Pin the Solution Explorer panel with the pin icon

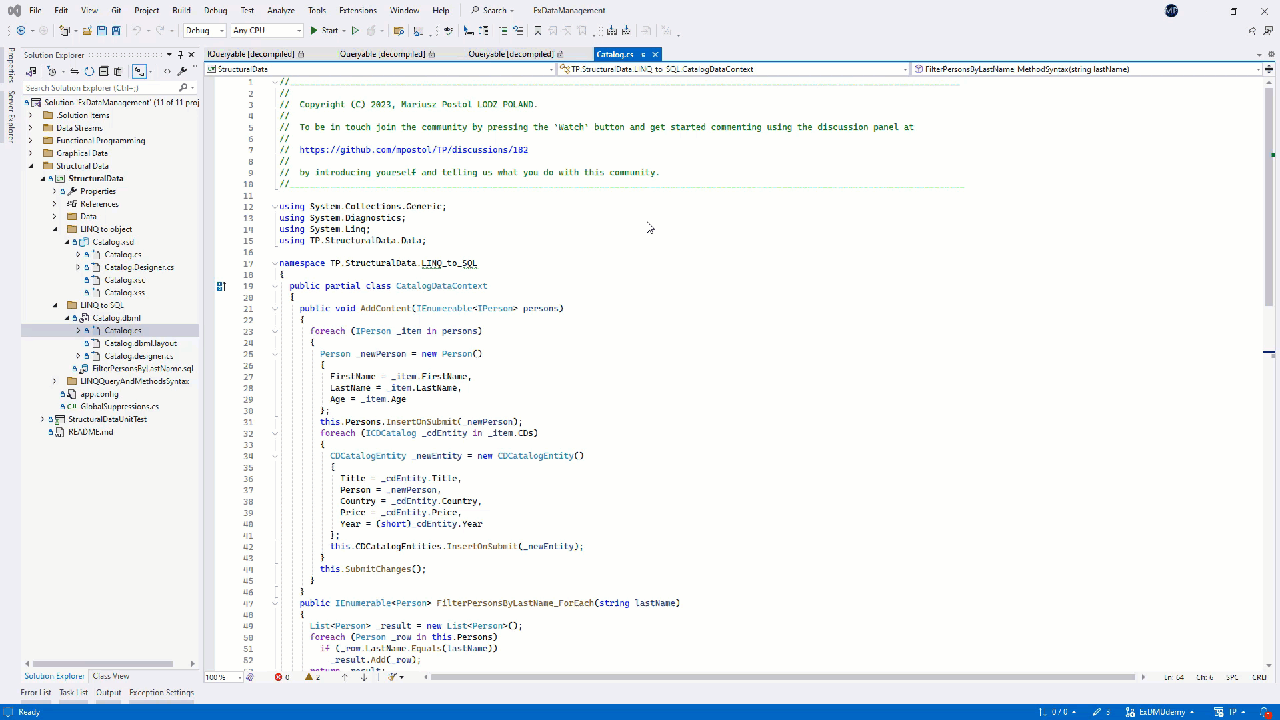180,55
